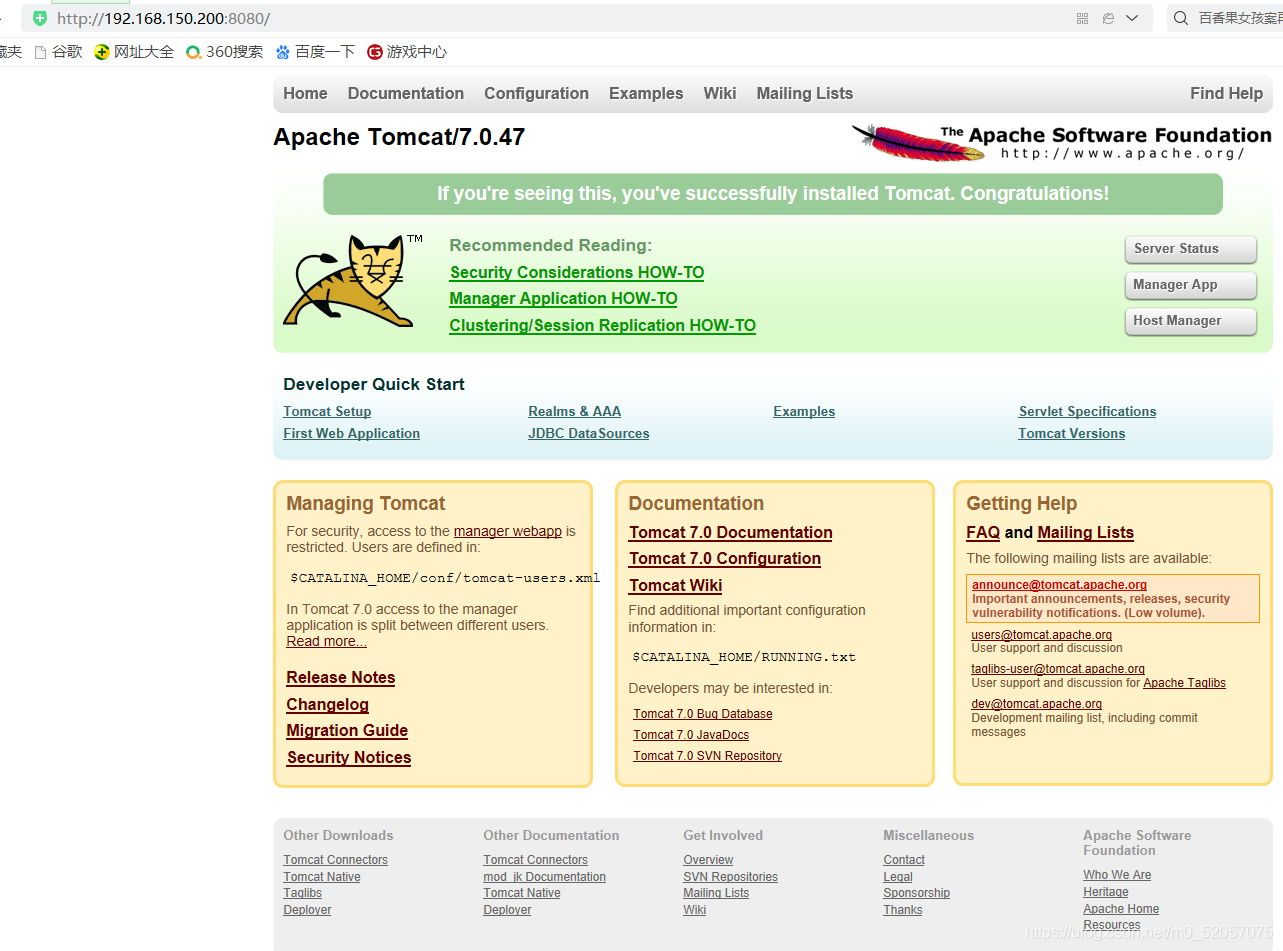Open the Realms & AAA link

click(575, 411)
